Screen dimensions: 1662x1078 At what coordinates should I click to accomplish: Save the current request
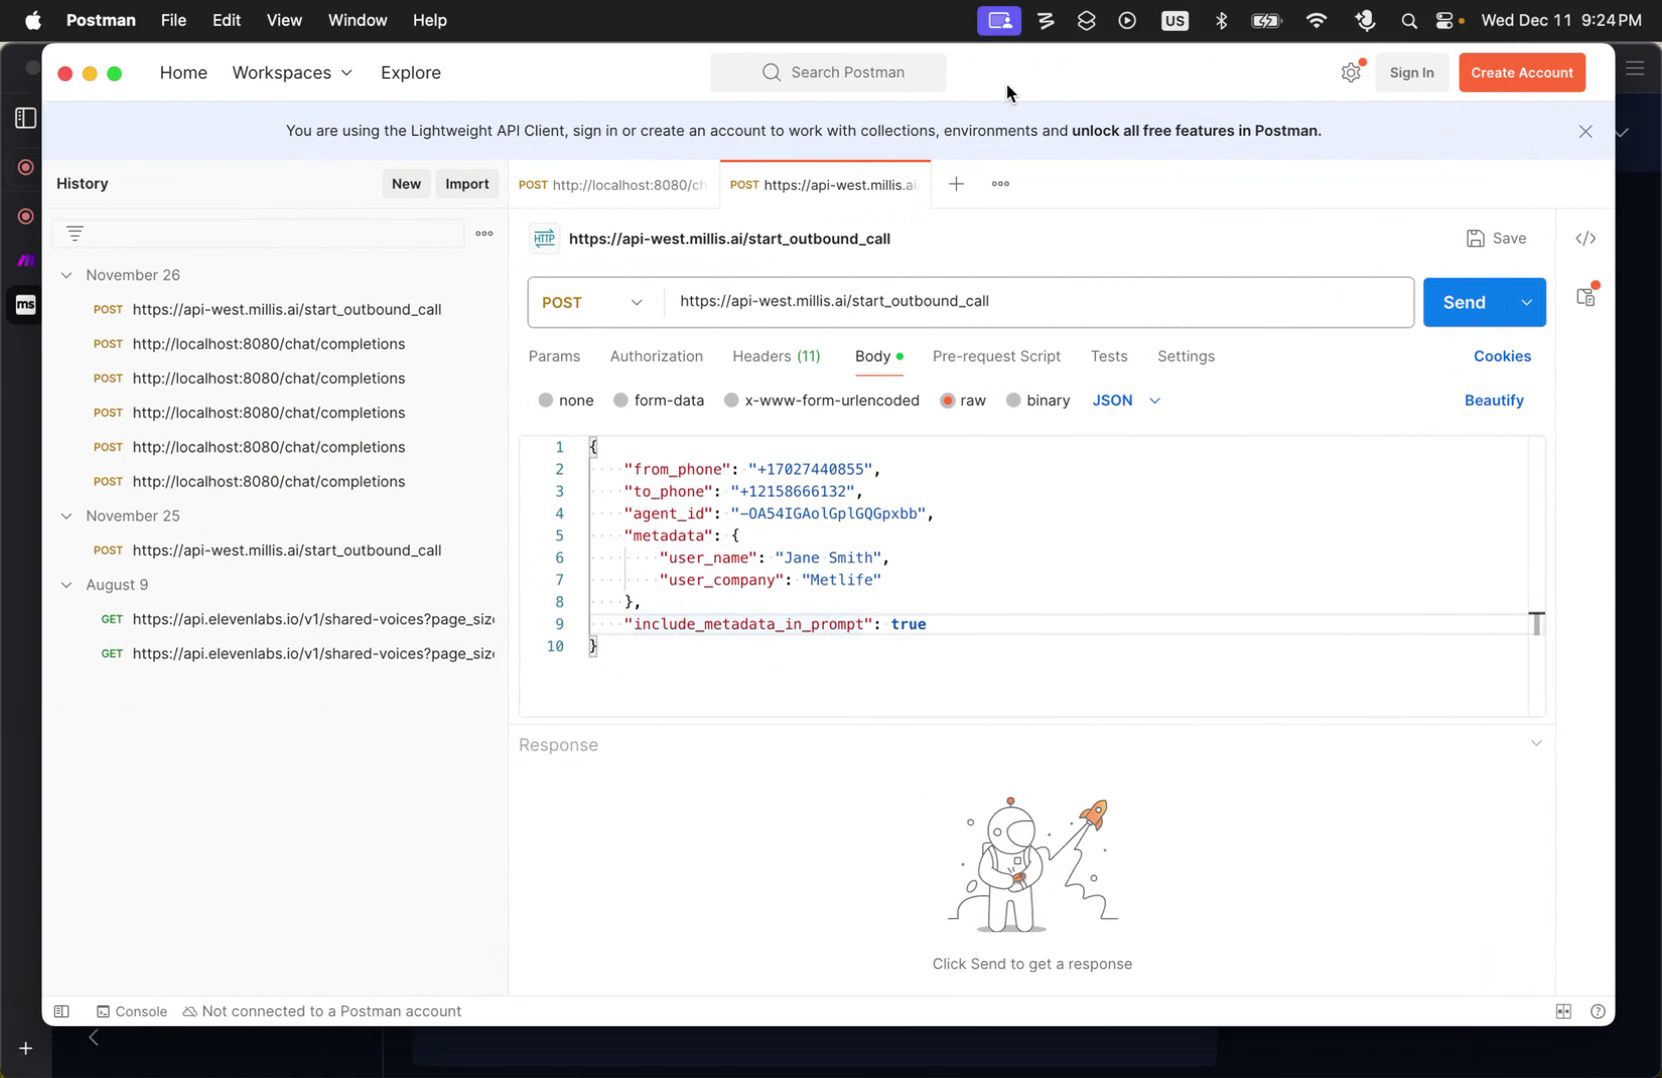1496,238
